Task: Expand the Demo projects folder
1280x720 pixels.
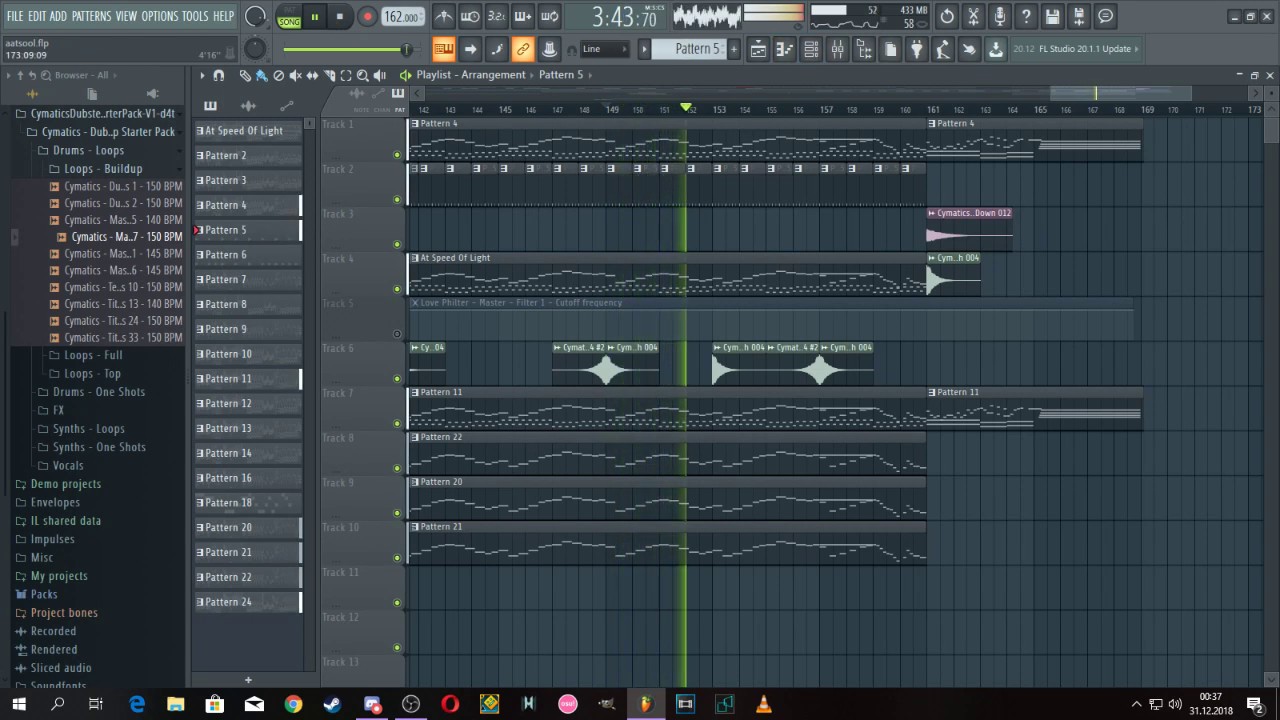Action: (x=66, y=484)
